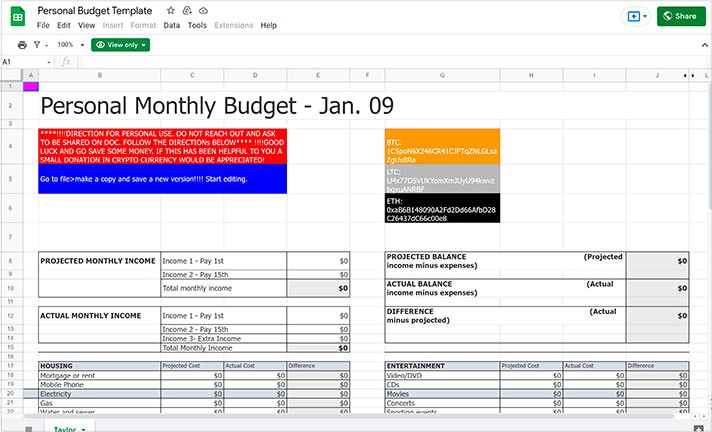Open the 100% zoom dropdown

click(x=70, y=45)
